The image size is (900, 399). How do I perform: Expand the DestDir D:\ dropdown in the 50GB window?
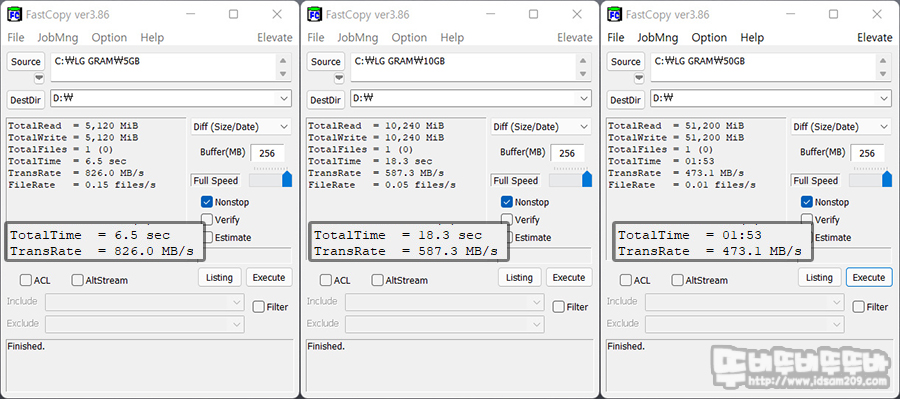885,98
